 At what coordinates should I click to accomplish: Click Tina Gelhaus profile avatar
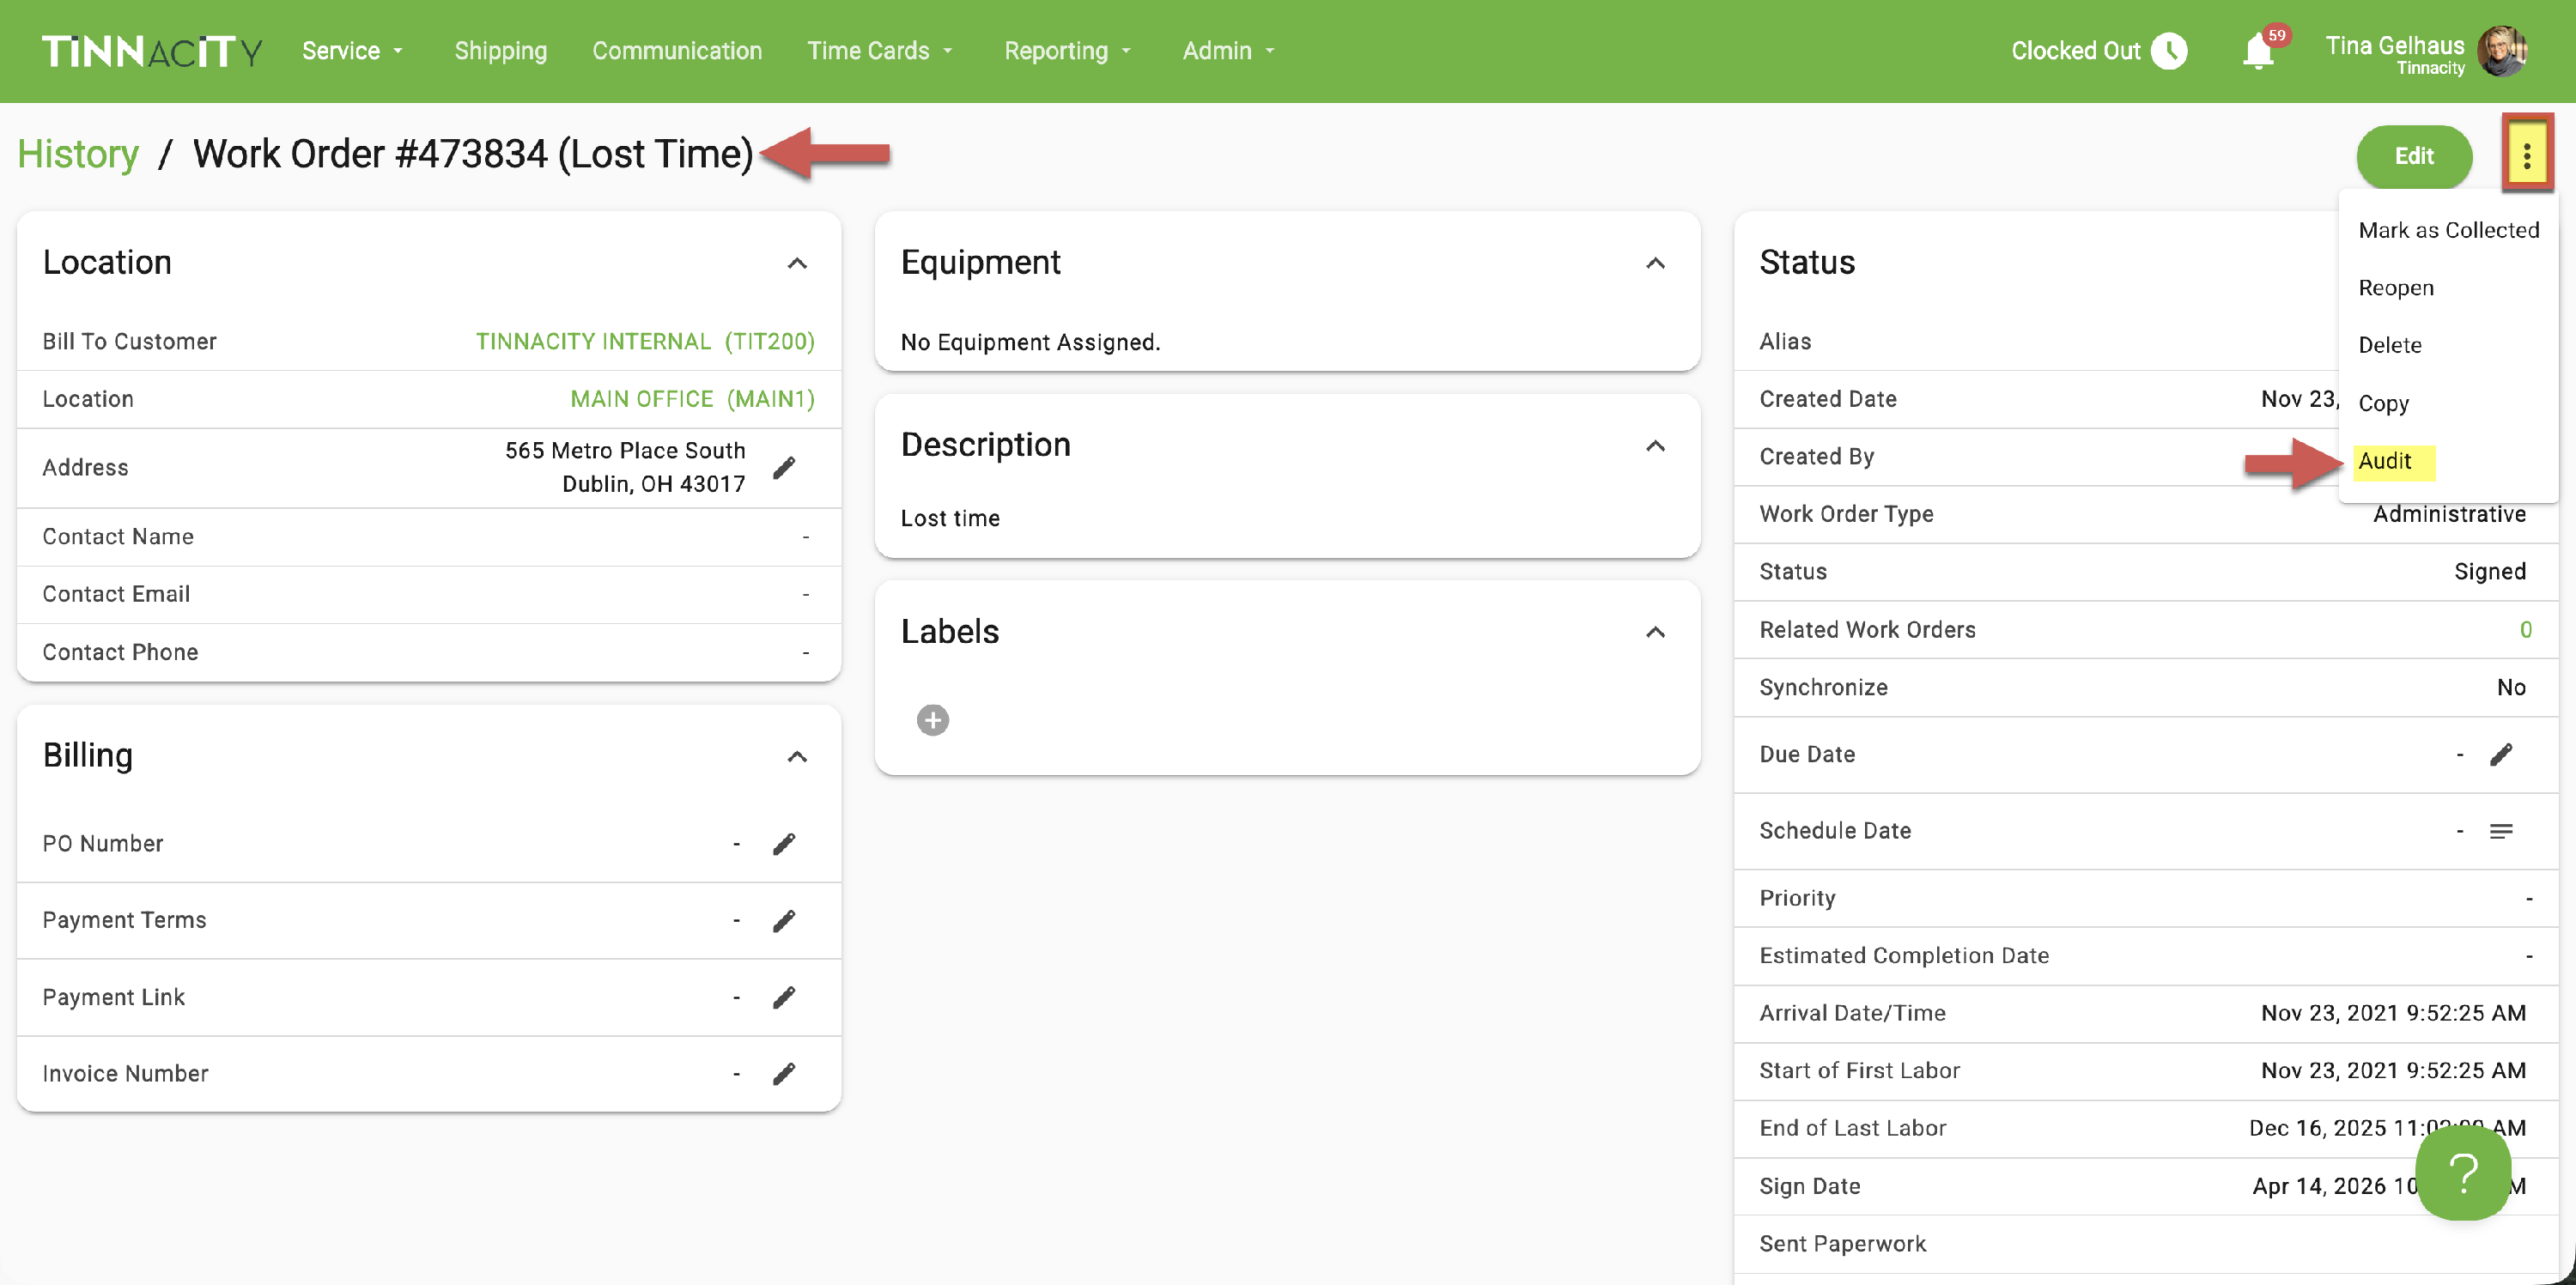coord(2502,52)
